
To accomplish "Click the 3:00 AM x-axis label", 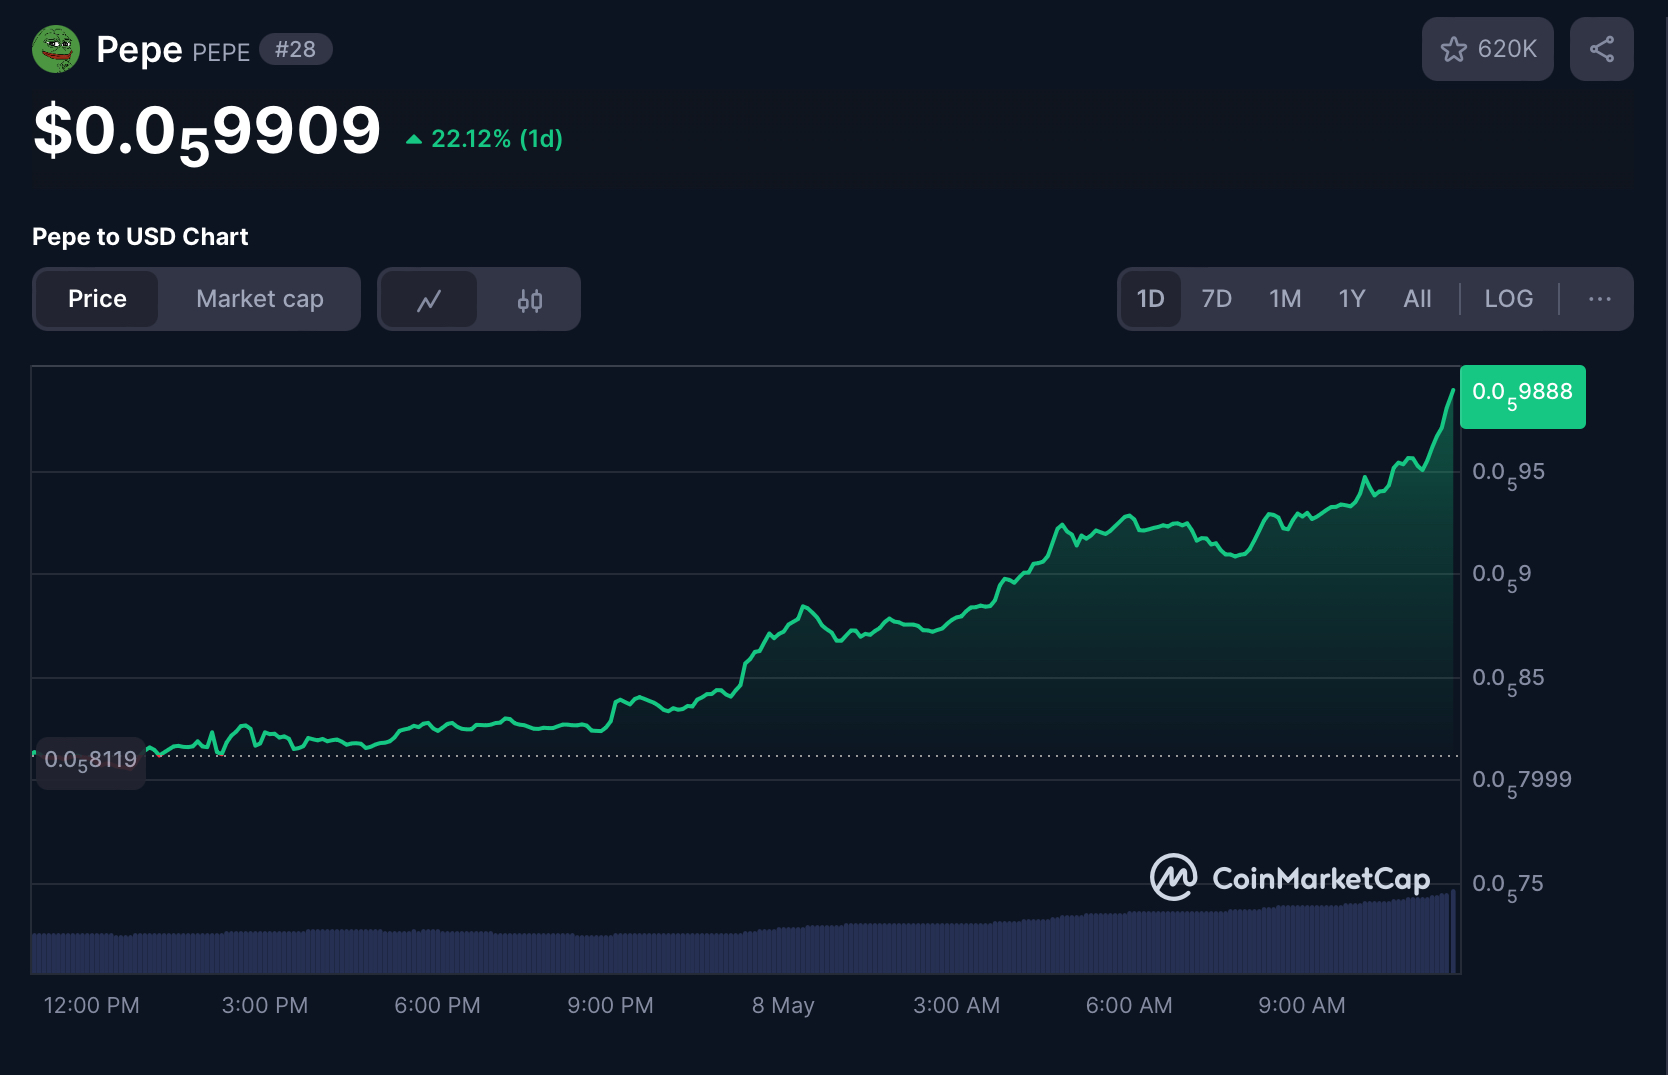I will (x=956, y=1005).
